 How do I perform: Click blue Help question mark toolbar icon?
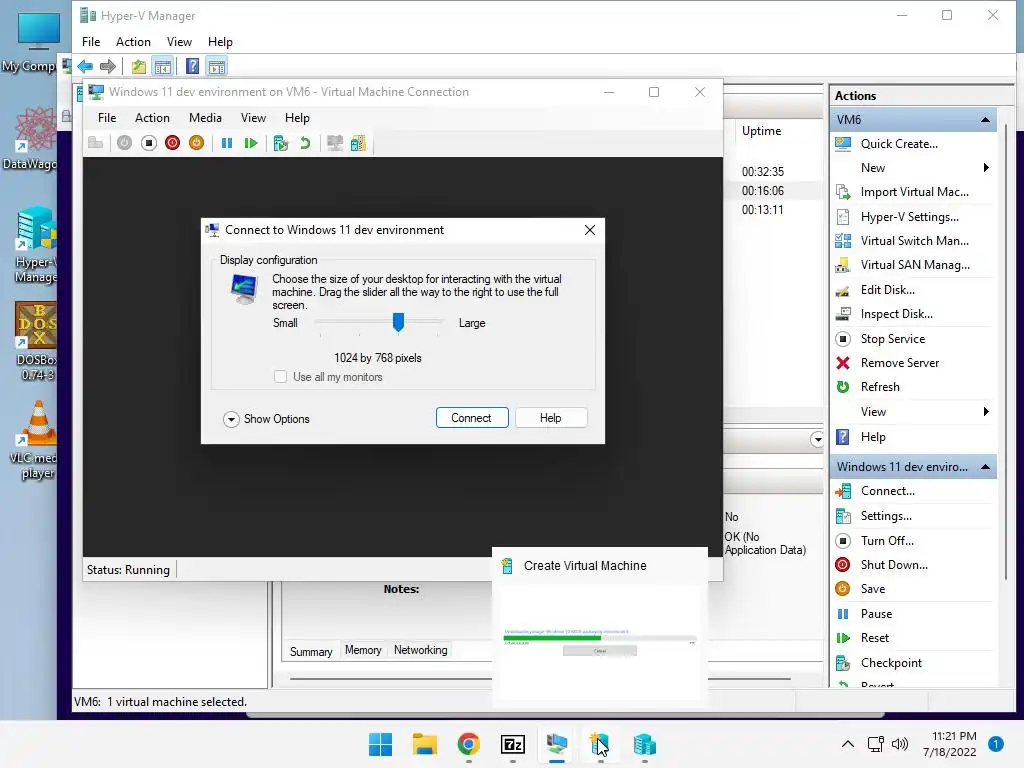[x=192, y=66]
